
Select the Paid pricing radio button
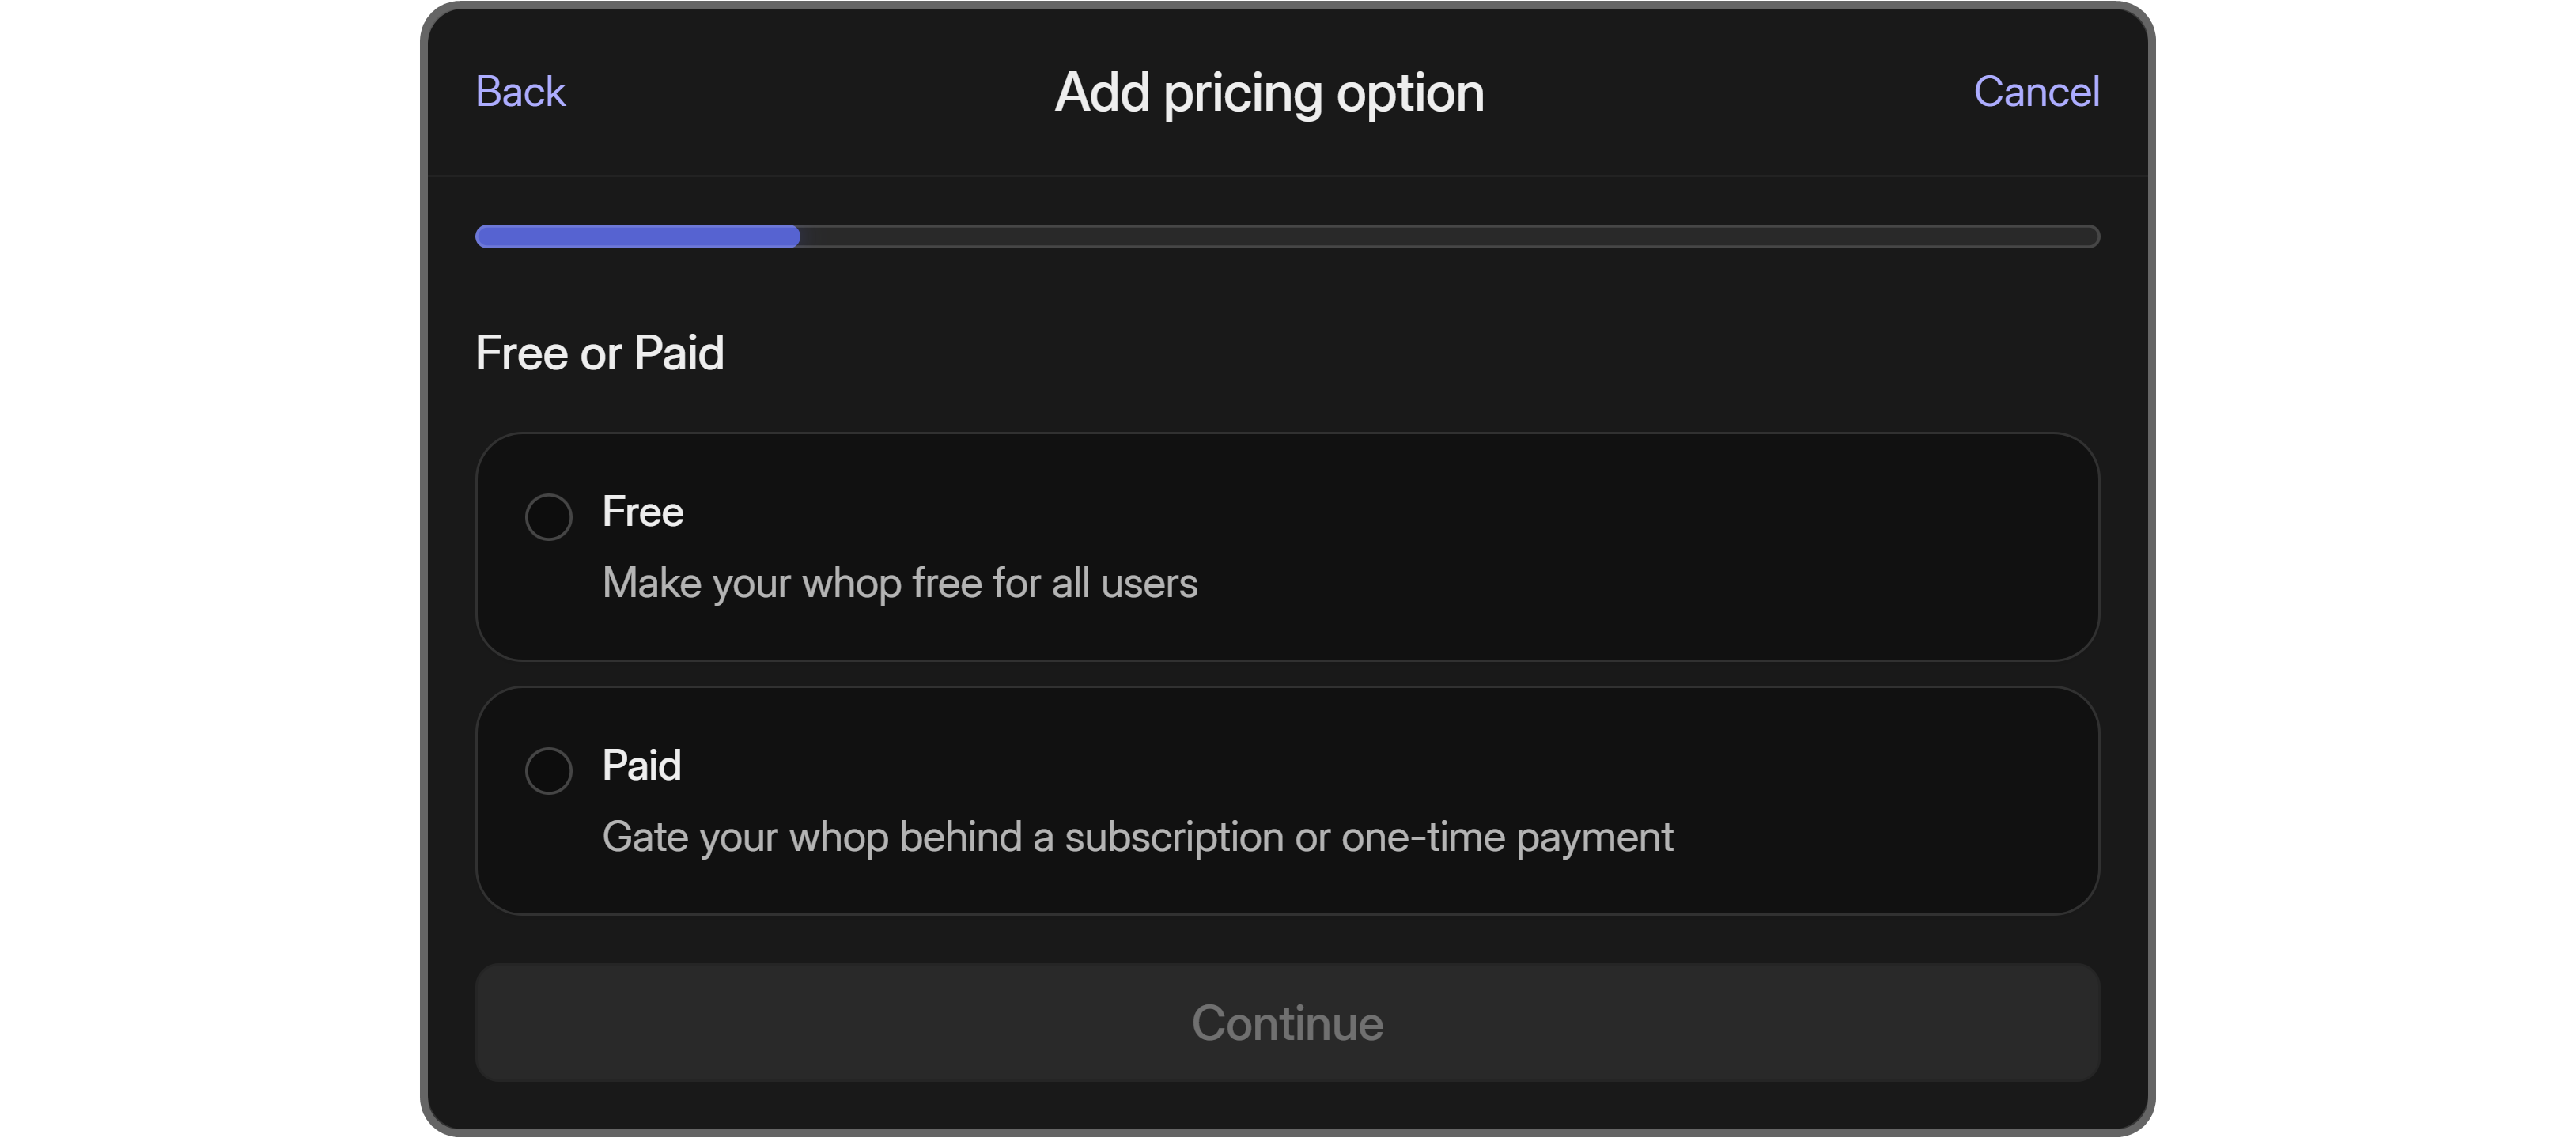[x=548, y=770]
